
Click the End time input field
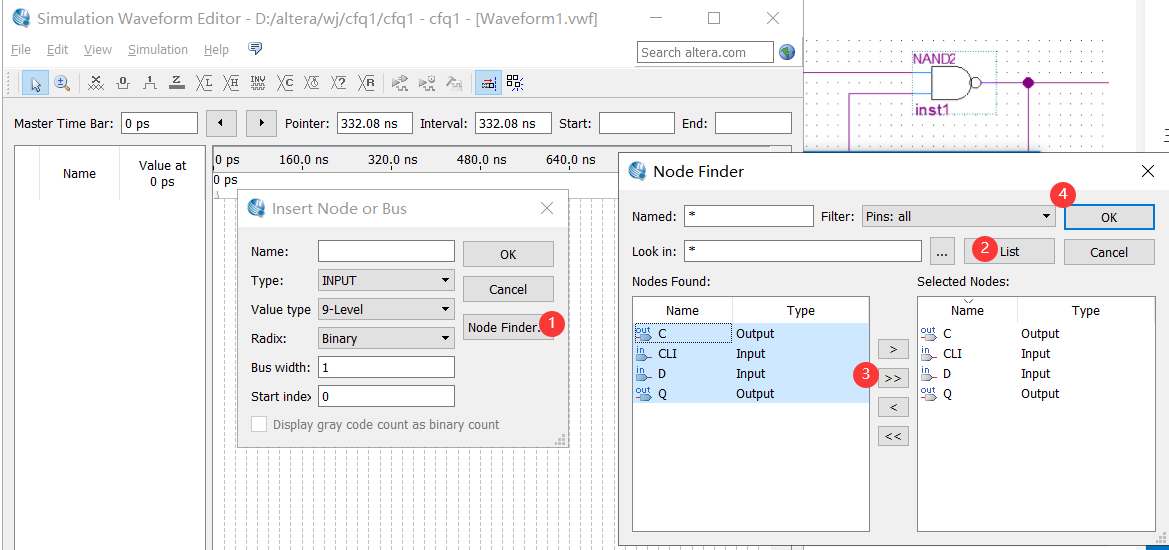(753, 123)
